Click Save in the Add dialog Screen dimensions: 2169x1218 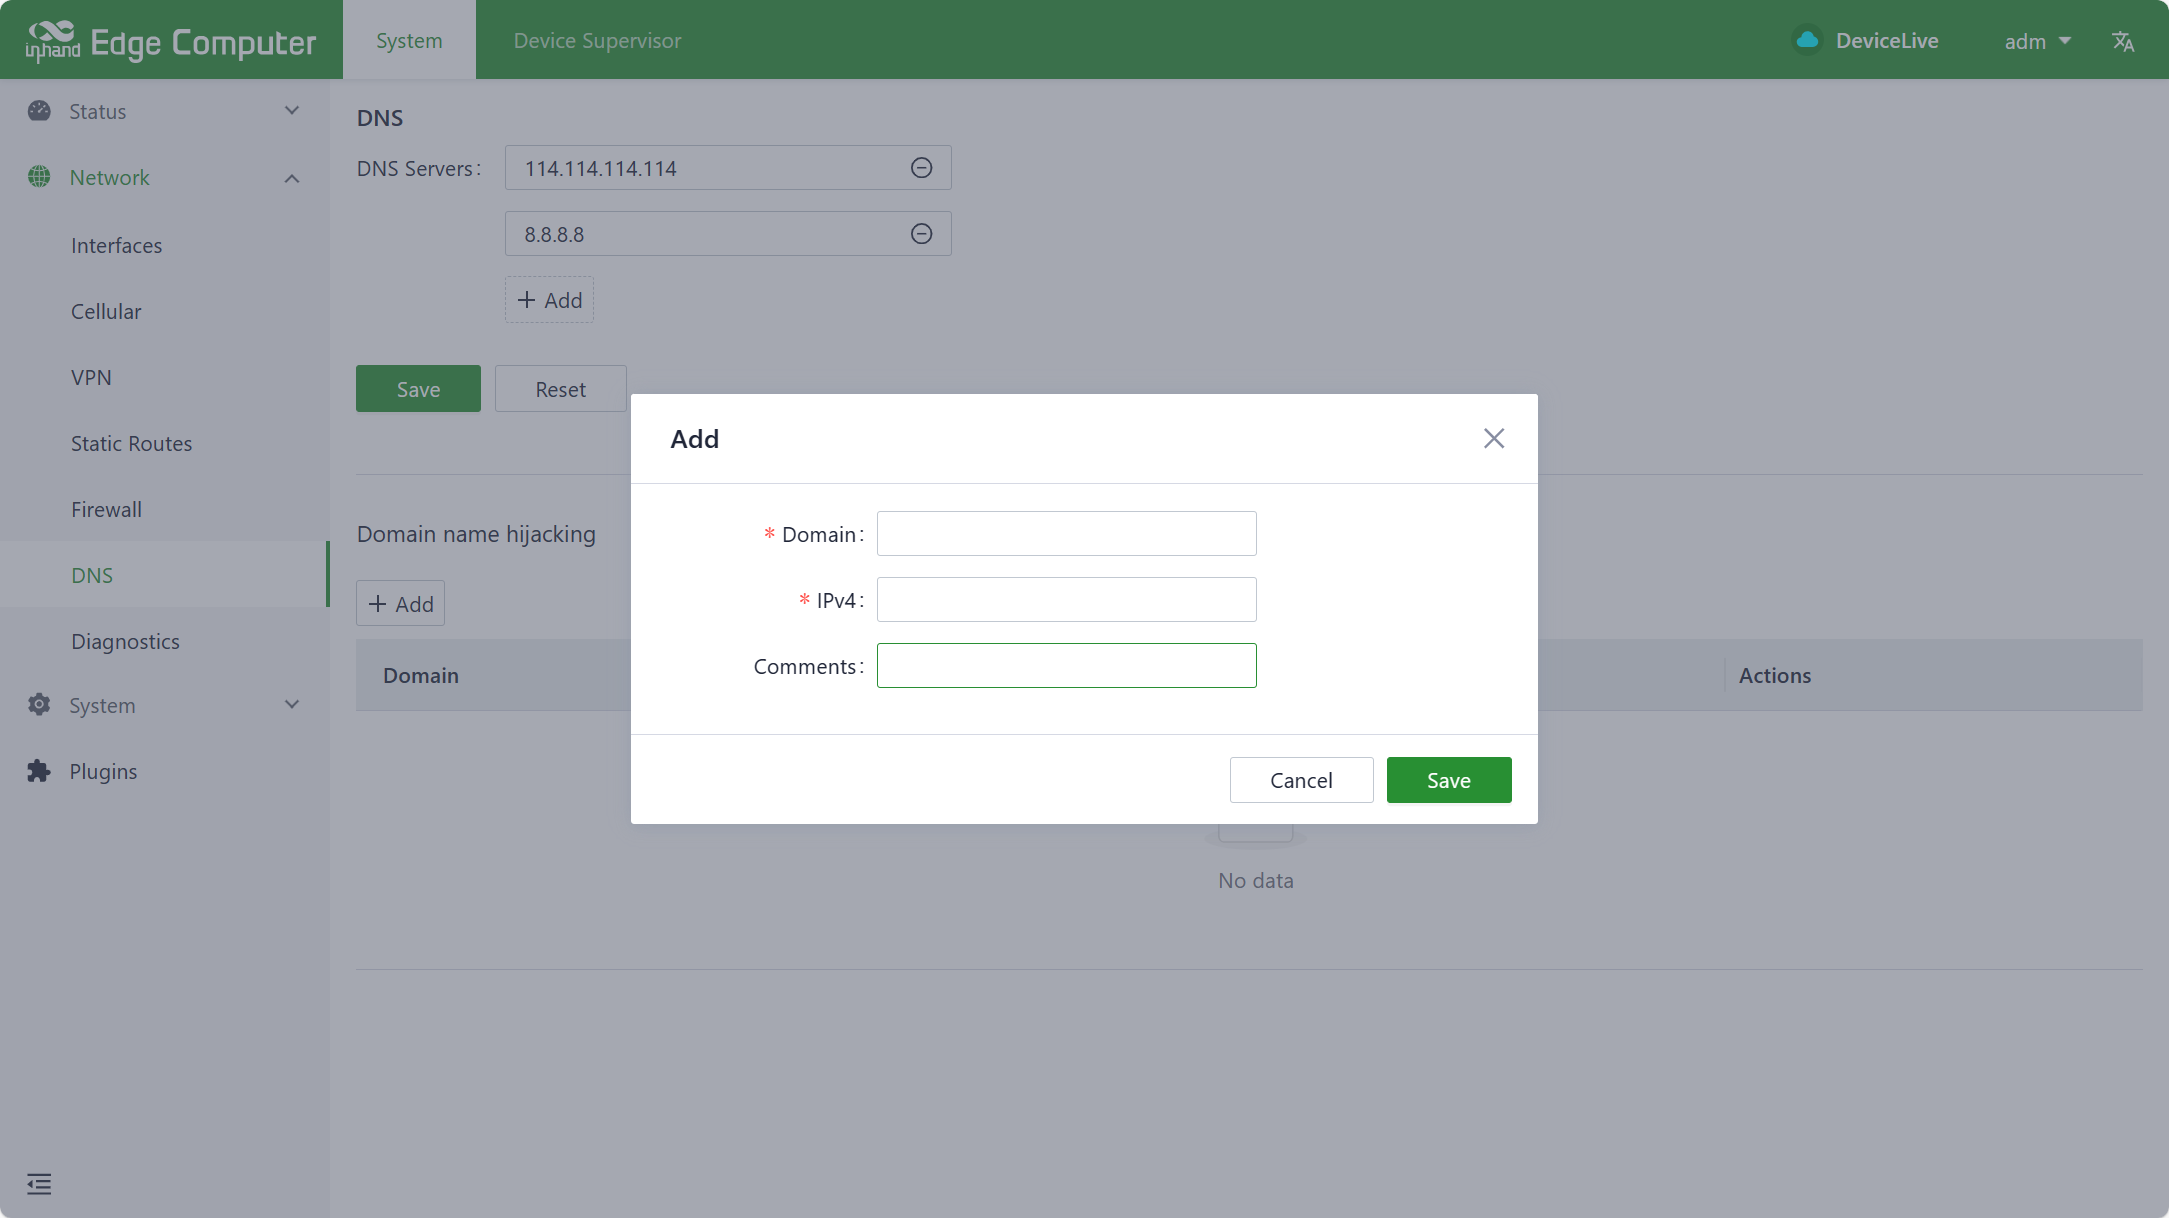1448,780
